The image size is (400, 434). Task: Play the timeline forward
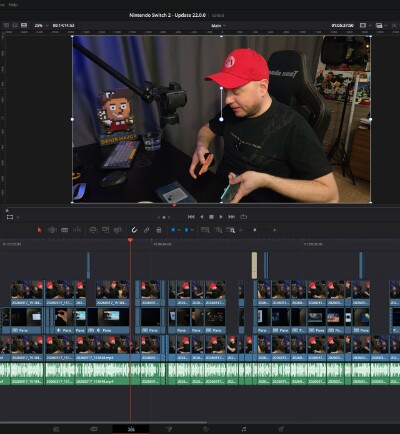(221, 217)
